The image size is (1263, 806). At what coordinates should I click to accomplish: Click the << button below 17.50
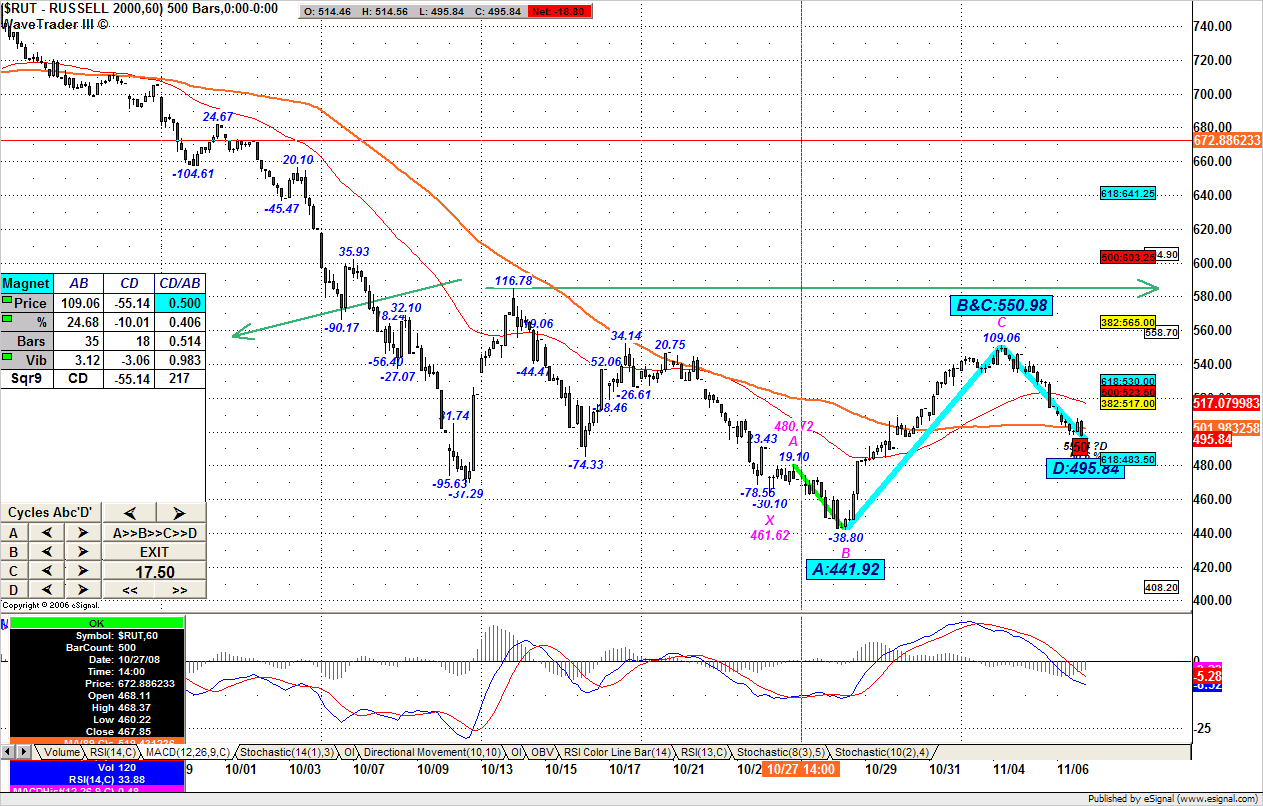pos(129,590)
